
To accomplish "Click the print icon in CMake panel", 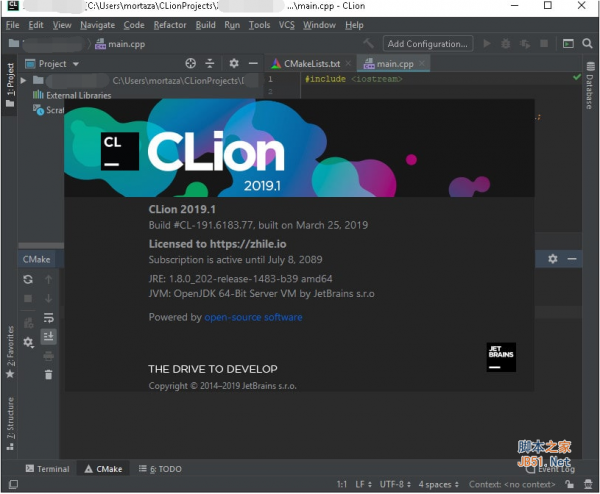I will [49, 356].
